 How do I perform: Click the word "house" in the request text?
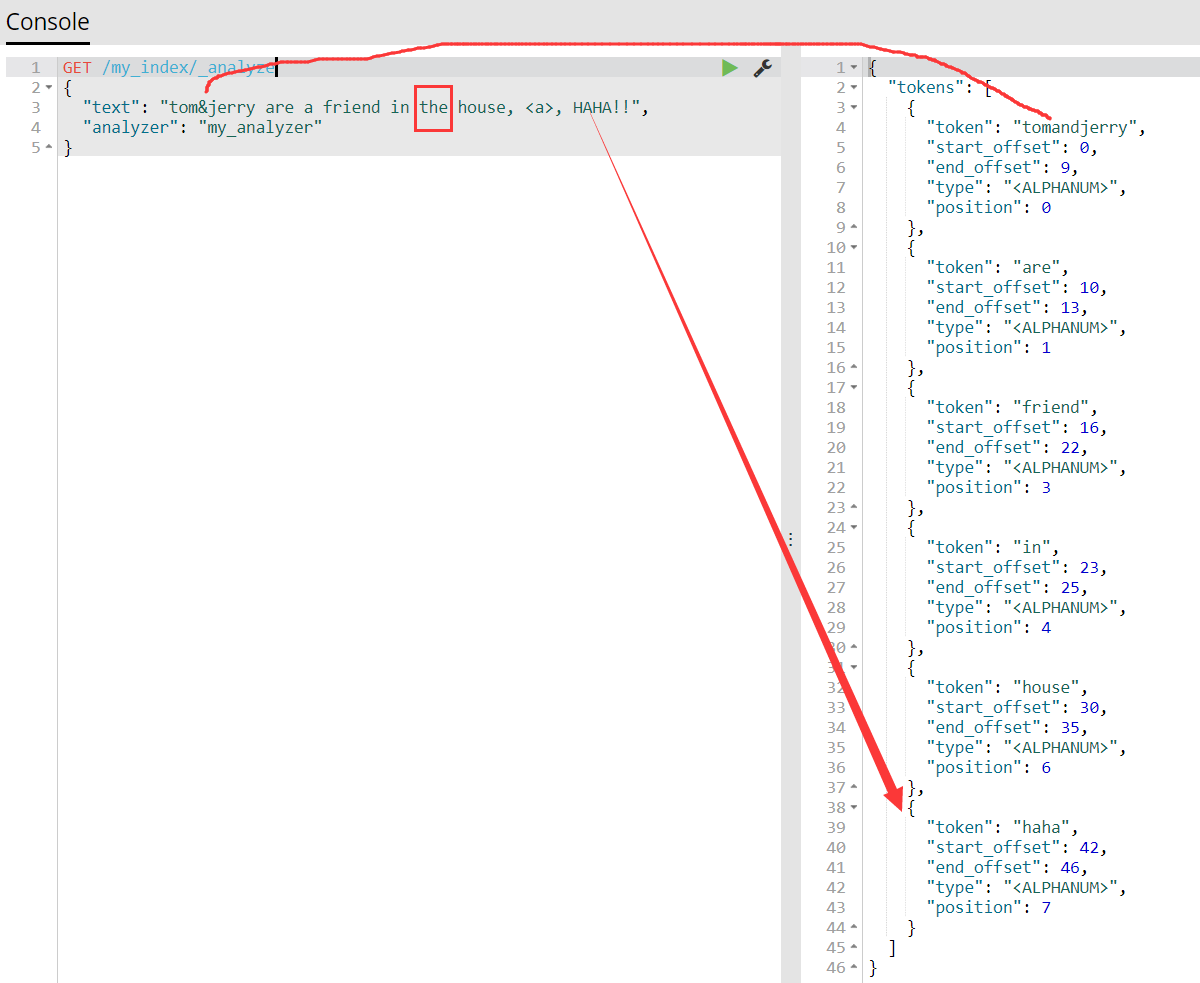482,107
